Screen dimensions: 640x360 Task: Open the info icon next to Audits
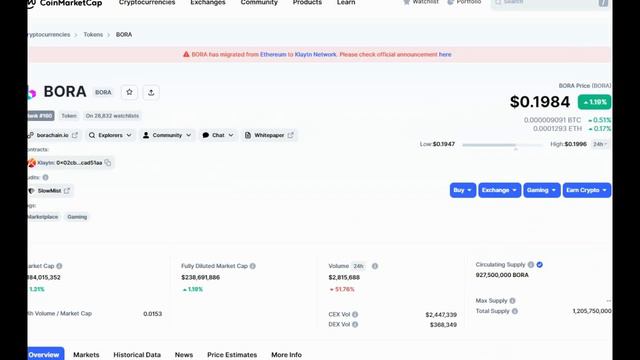click(x=45, y=178)
